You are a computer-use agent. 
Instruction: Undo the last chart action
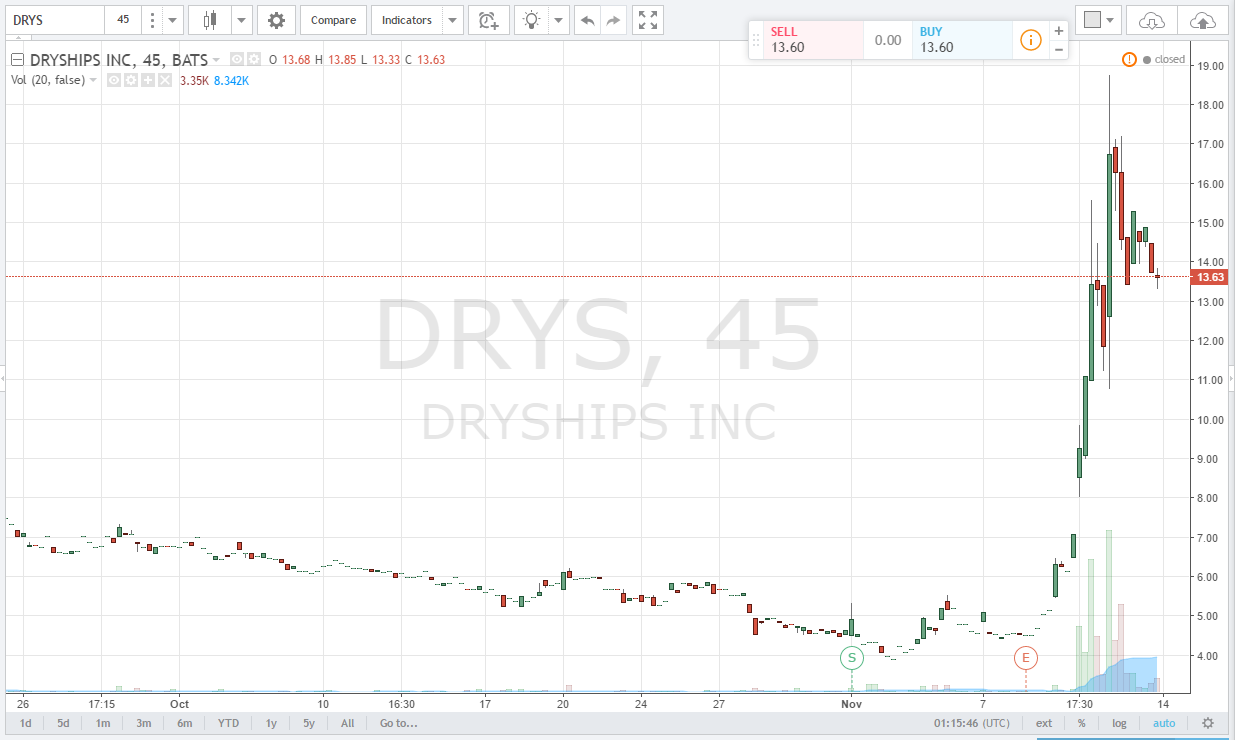pos(587,20)
